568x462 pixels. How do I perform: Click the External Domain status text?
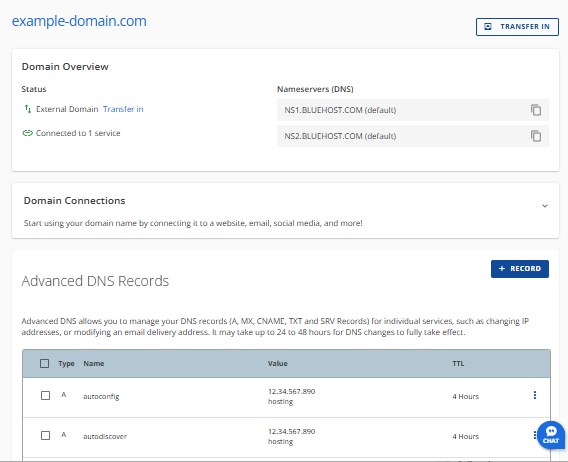pos(67,109)
